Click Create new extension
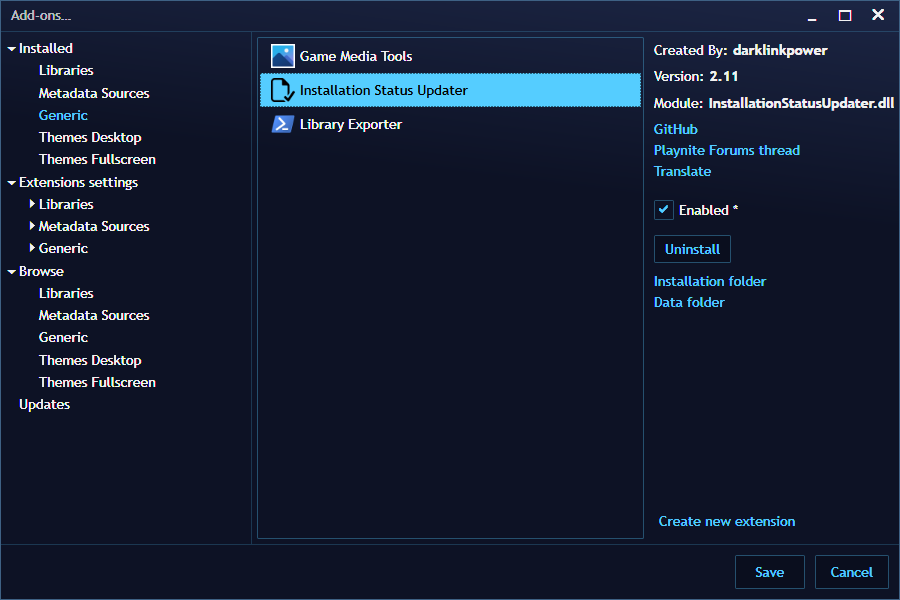Image resolution: width=900 pixels, height=600 pixels. (x=727, y=521)
